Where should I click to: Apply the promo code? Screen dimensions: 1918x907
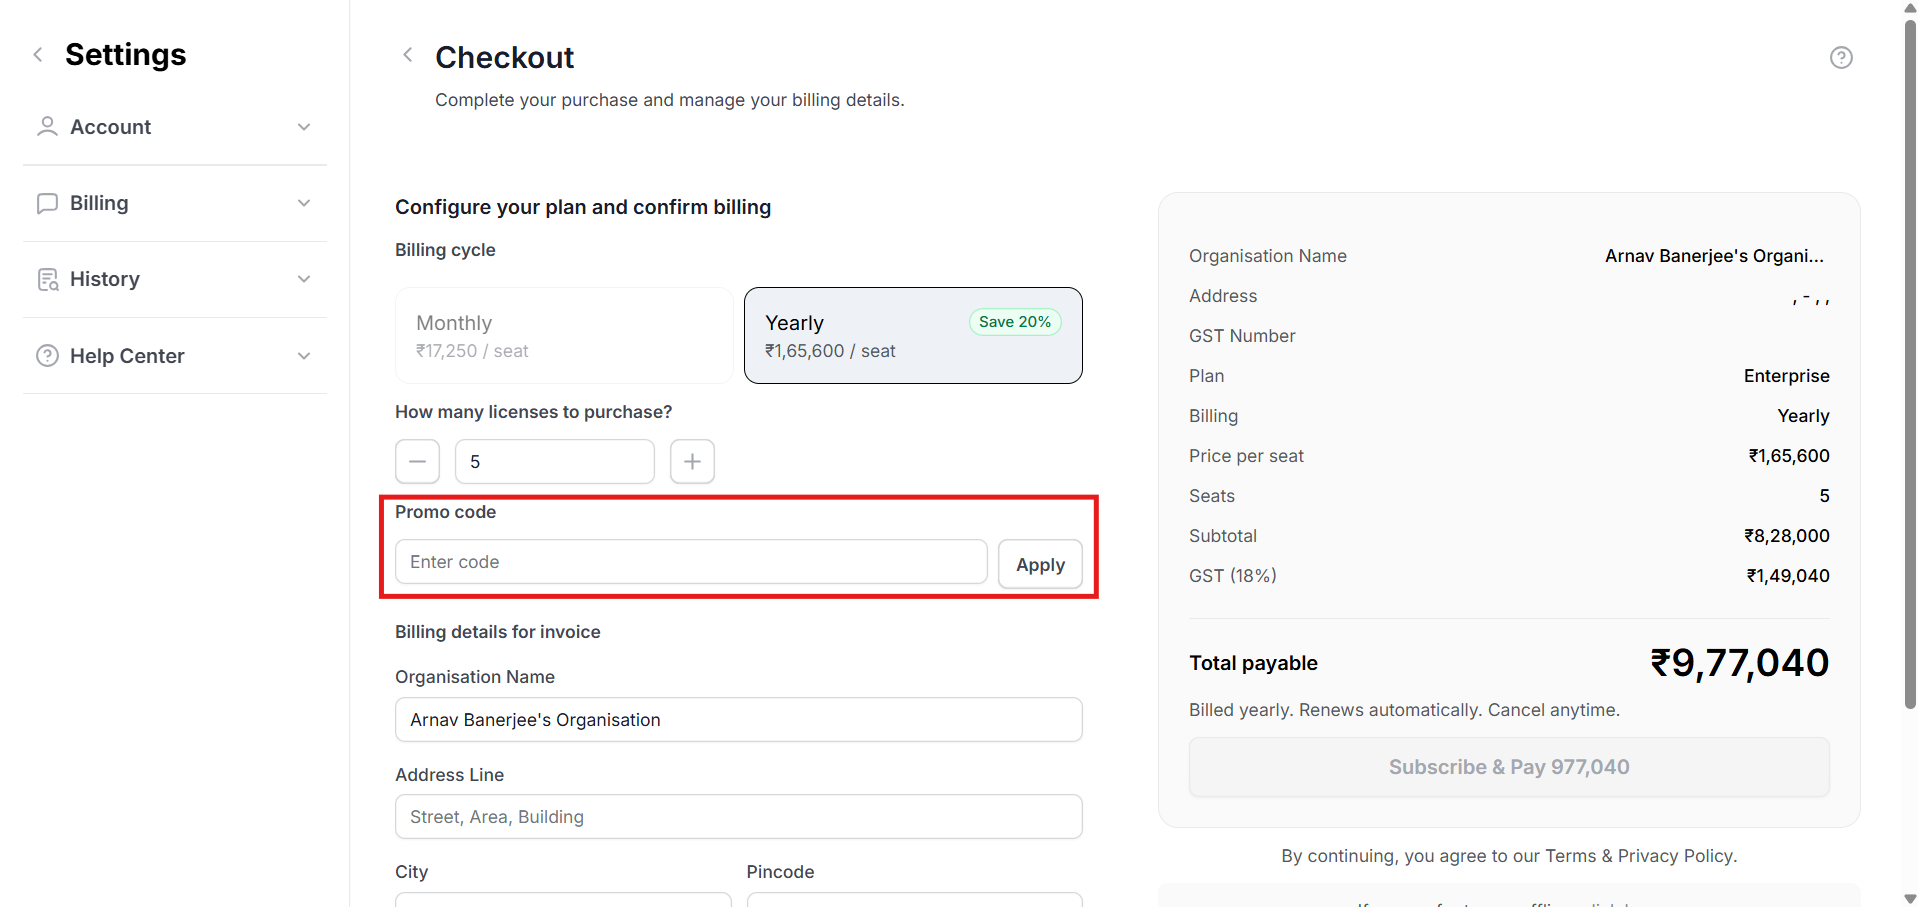click(x=1040, y=564)
